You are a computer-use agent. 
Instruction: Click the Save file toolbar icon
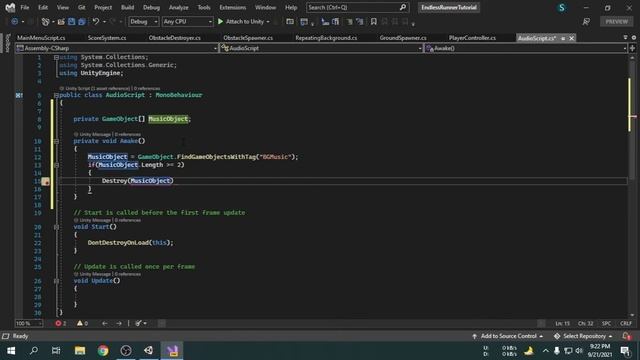tap(71, 22)
